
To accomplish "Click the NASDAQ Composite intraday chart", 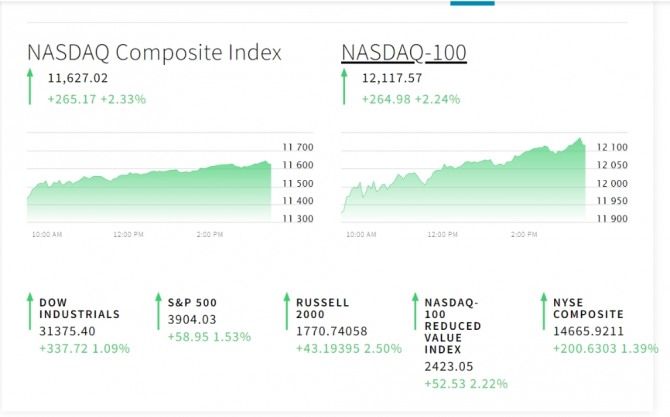I will pos(150,185).
